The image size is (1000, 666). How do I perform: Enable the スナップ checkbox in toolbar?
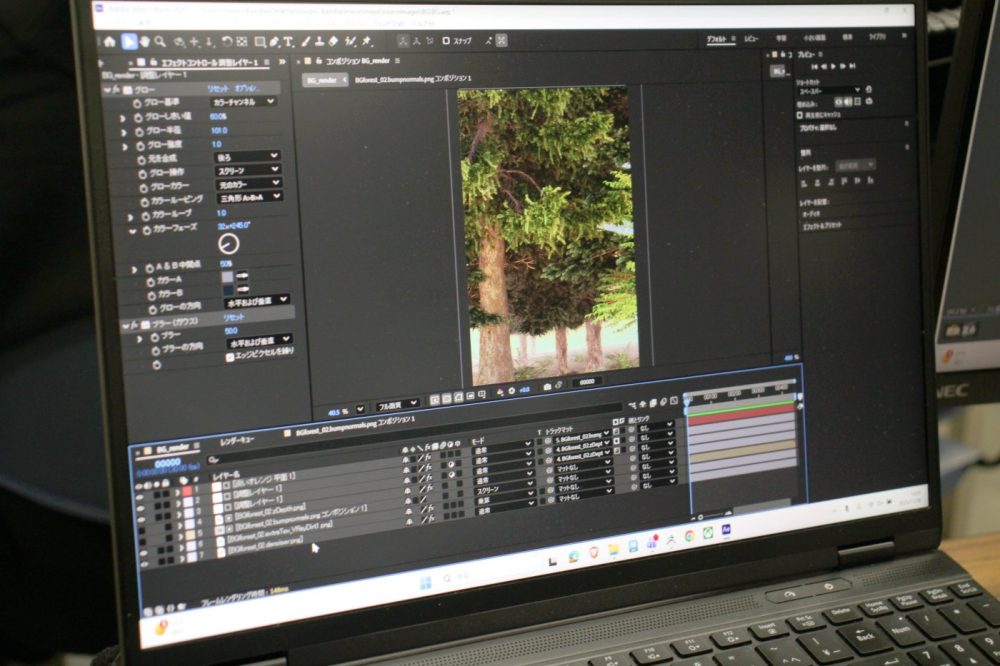pos(445,41)
